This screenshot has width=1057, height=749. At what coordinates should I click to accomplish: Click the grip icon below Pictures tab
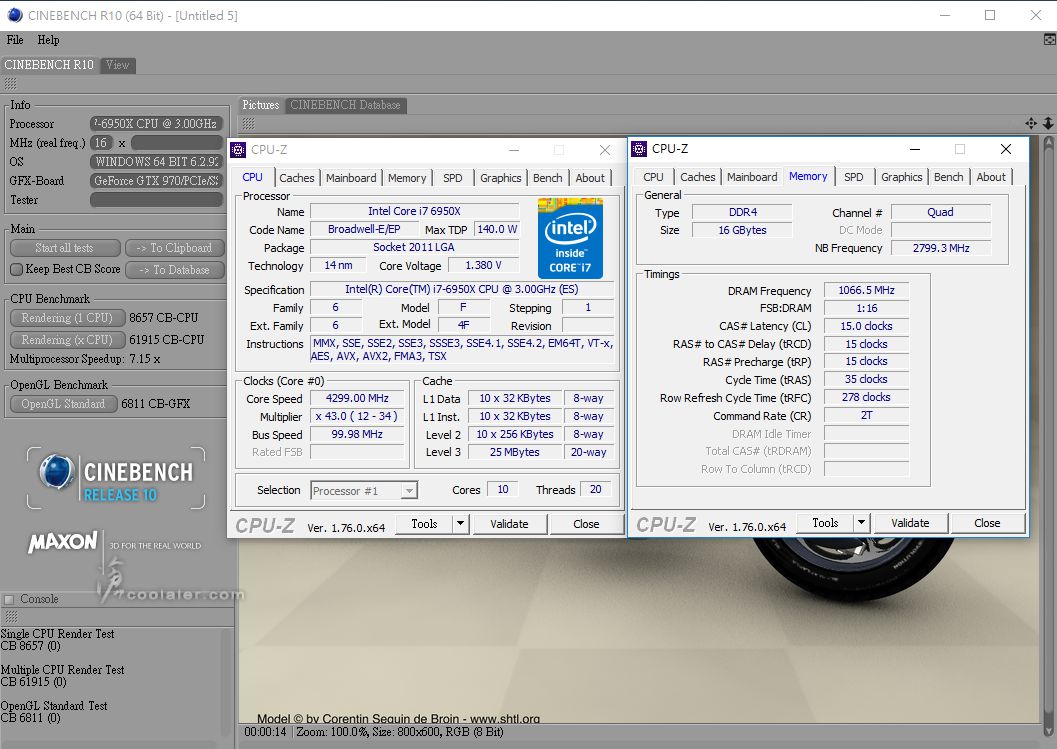pyautogui.click(x=249, y=123)
